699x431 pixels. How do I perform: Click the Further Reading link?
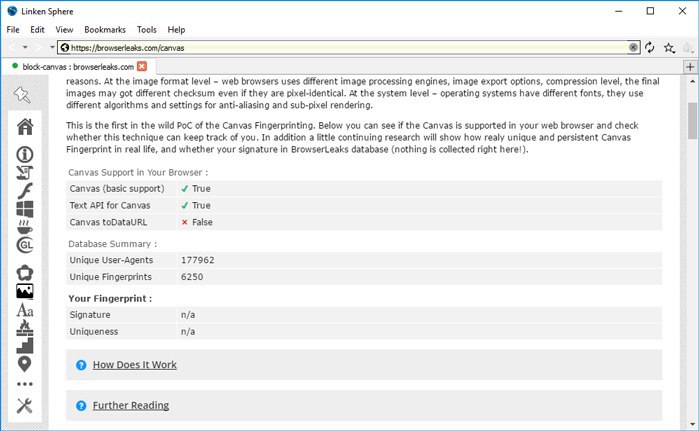click(131, 405)
